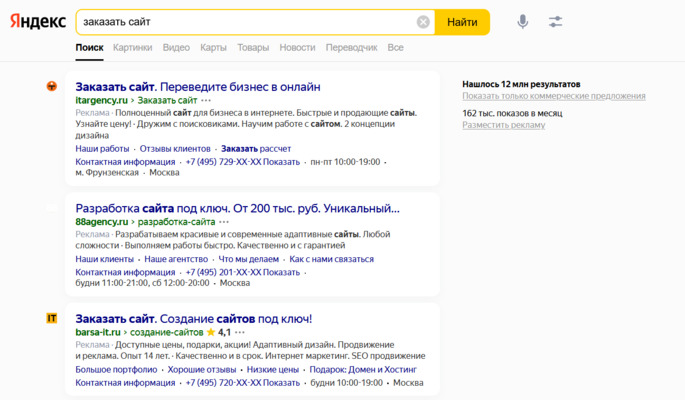Click the 'Разместить рекламу' link
Viewport: 685px width, 400px height.
click(503, 125)
